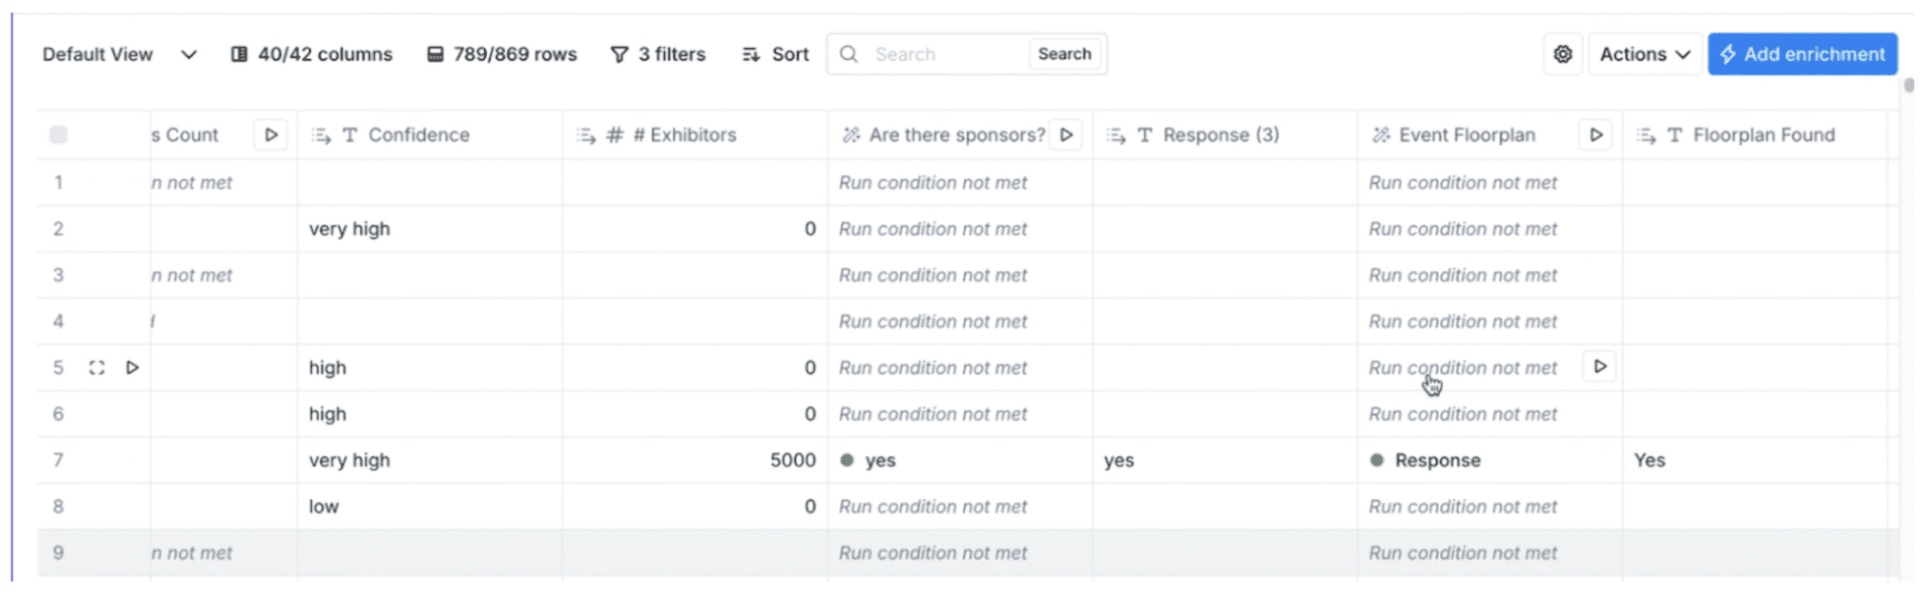Open the 3 filters panel
Viewport: 1920px width, 595px height.
[658, 54]
